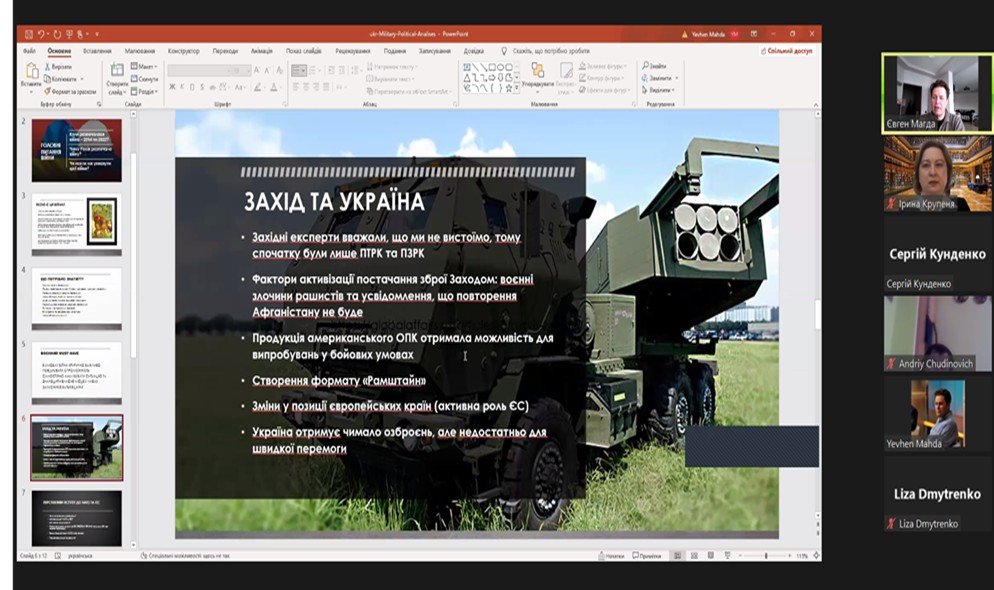
Task: Open the Макет layout dropdown
Action: pos(144,67)
